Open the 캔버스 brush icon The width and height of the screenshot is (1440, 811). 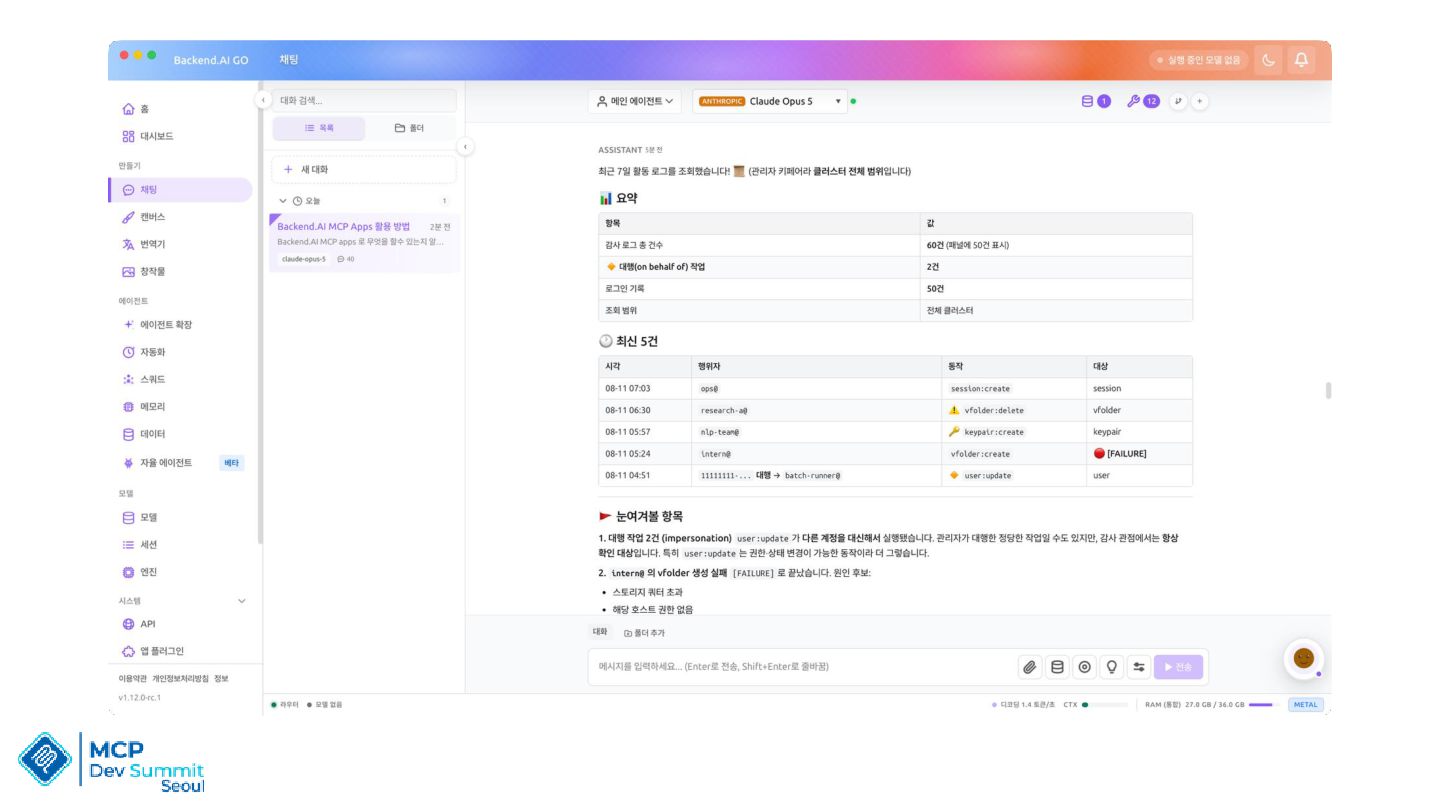click(x=128, y=217)
